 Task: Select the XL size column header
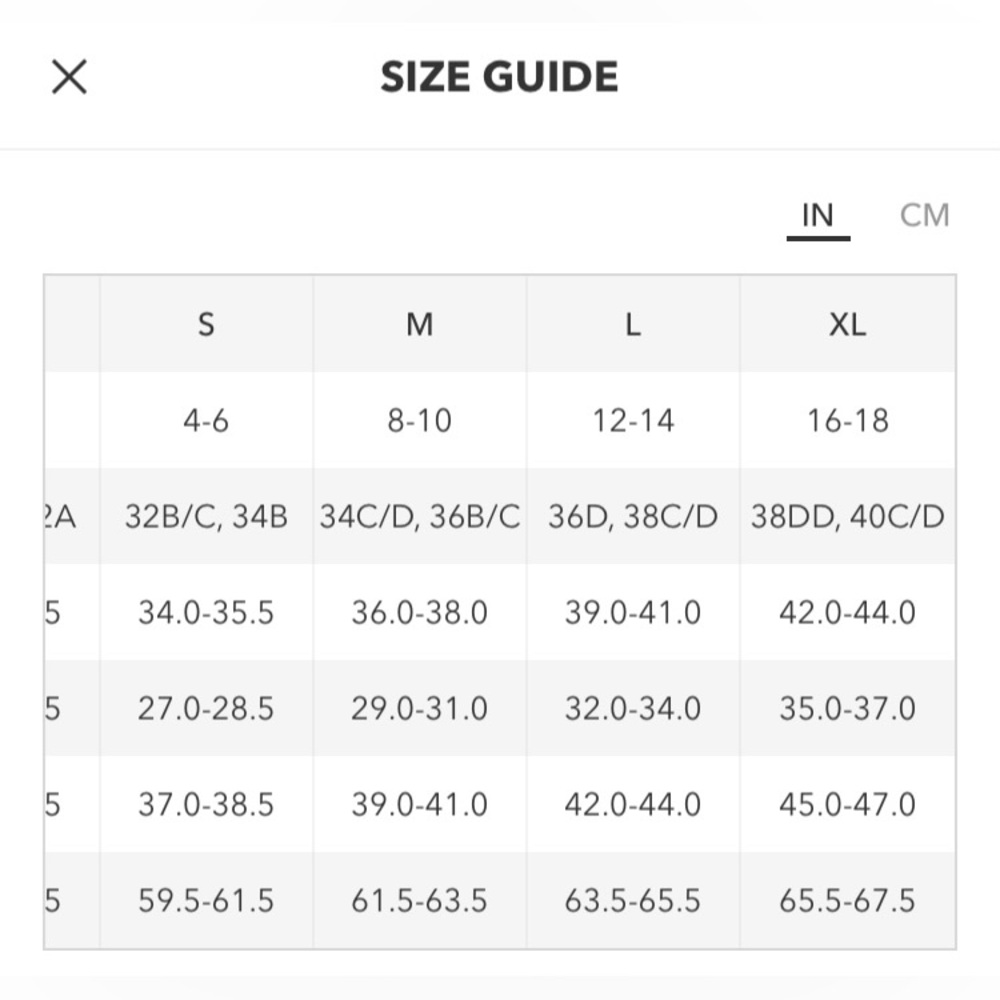pyautogui.click(x=847, y=324)
